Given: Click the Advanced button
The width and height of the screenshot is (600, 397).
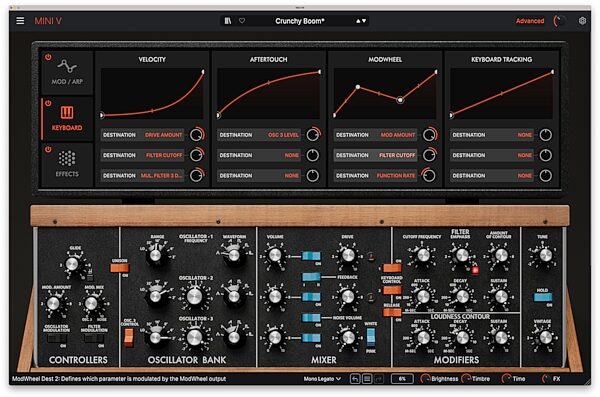Looking at the screenshot, I should point(530,21).
